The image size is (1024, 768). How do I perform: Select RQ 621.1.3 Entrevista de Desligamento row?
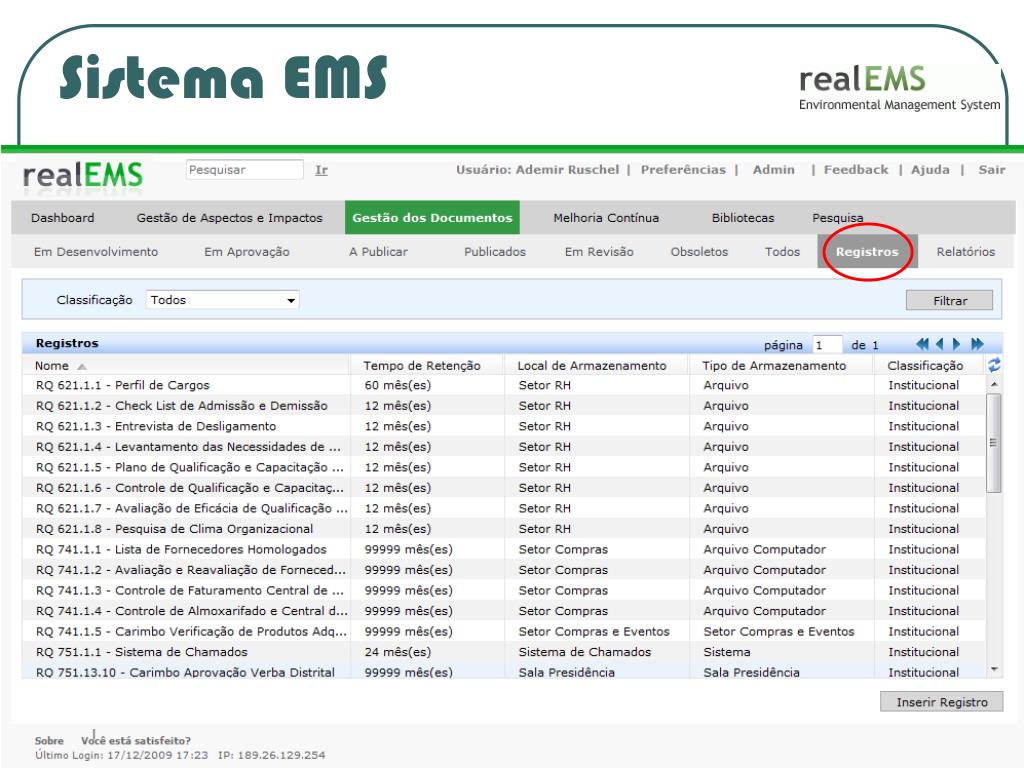[x=504, y=426]
